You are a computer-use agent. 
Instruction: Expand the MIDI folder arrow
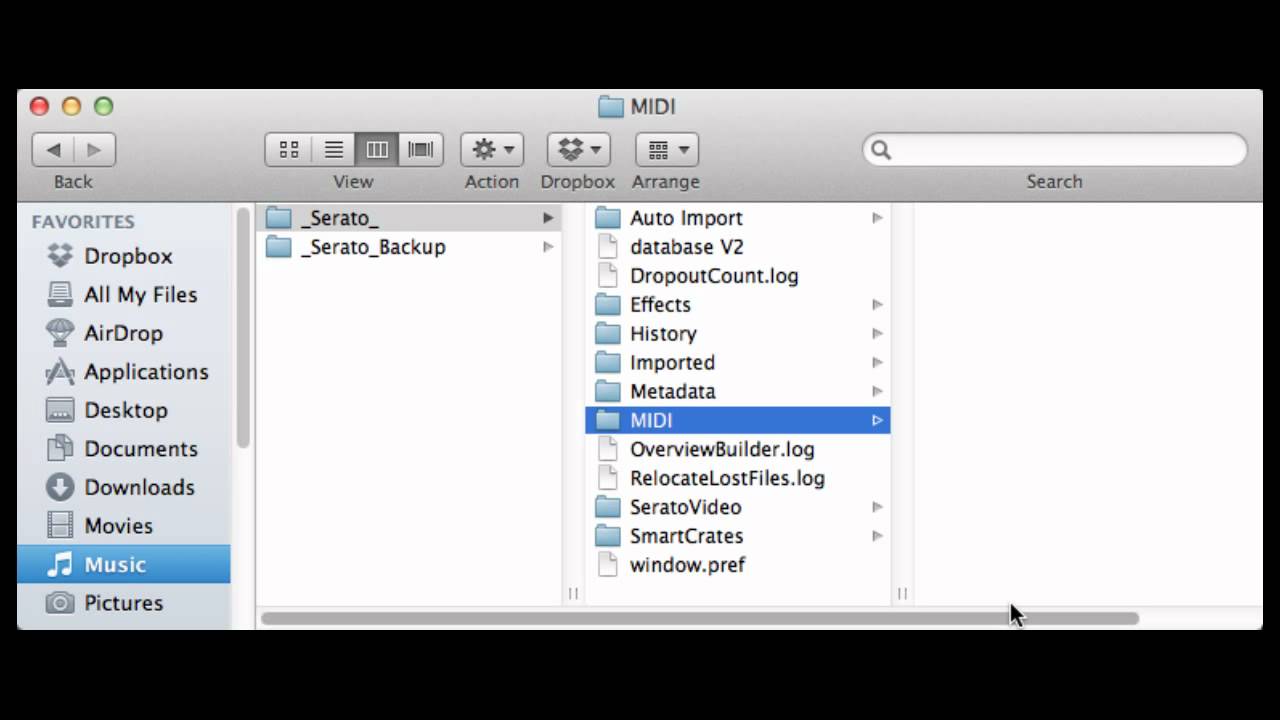[877, 421]
